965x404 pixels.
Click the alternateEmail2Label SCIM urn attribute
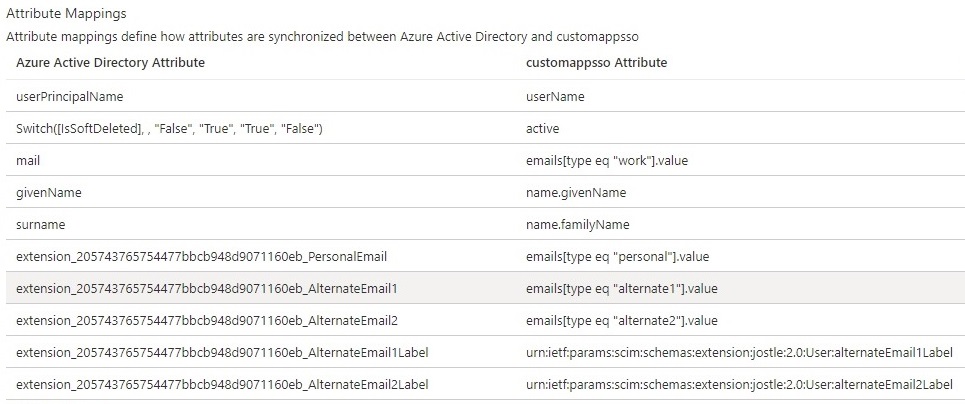[x=739, y=385]
